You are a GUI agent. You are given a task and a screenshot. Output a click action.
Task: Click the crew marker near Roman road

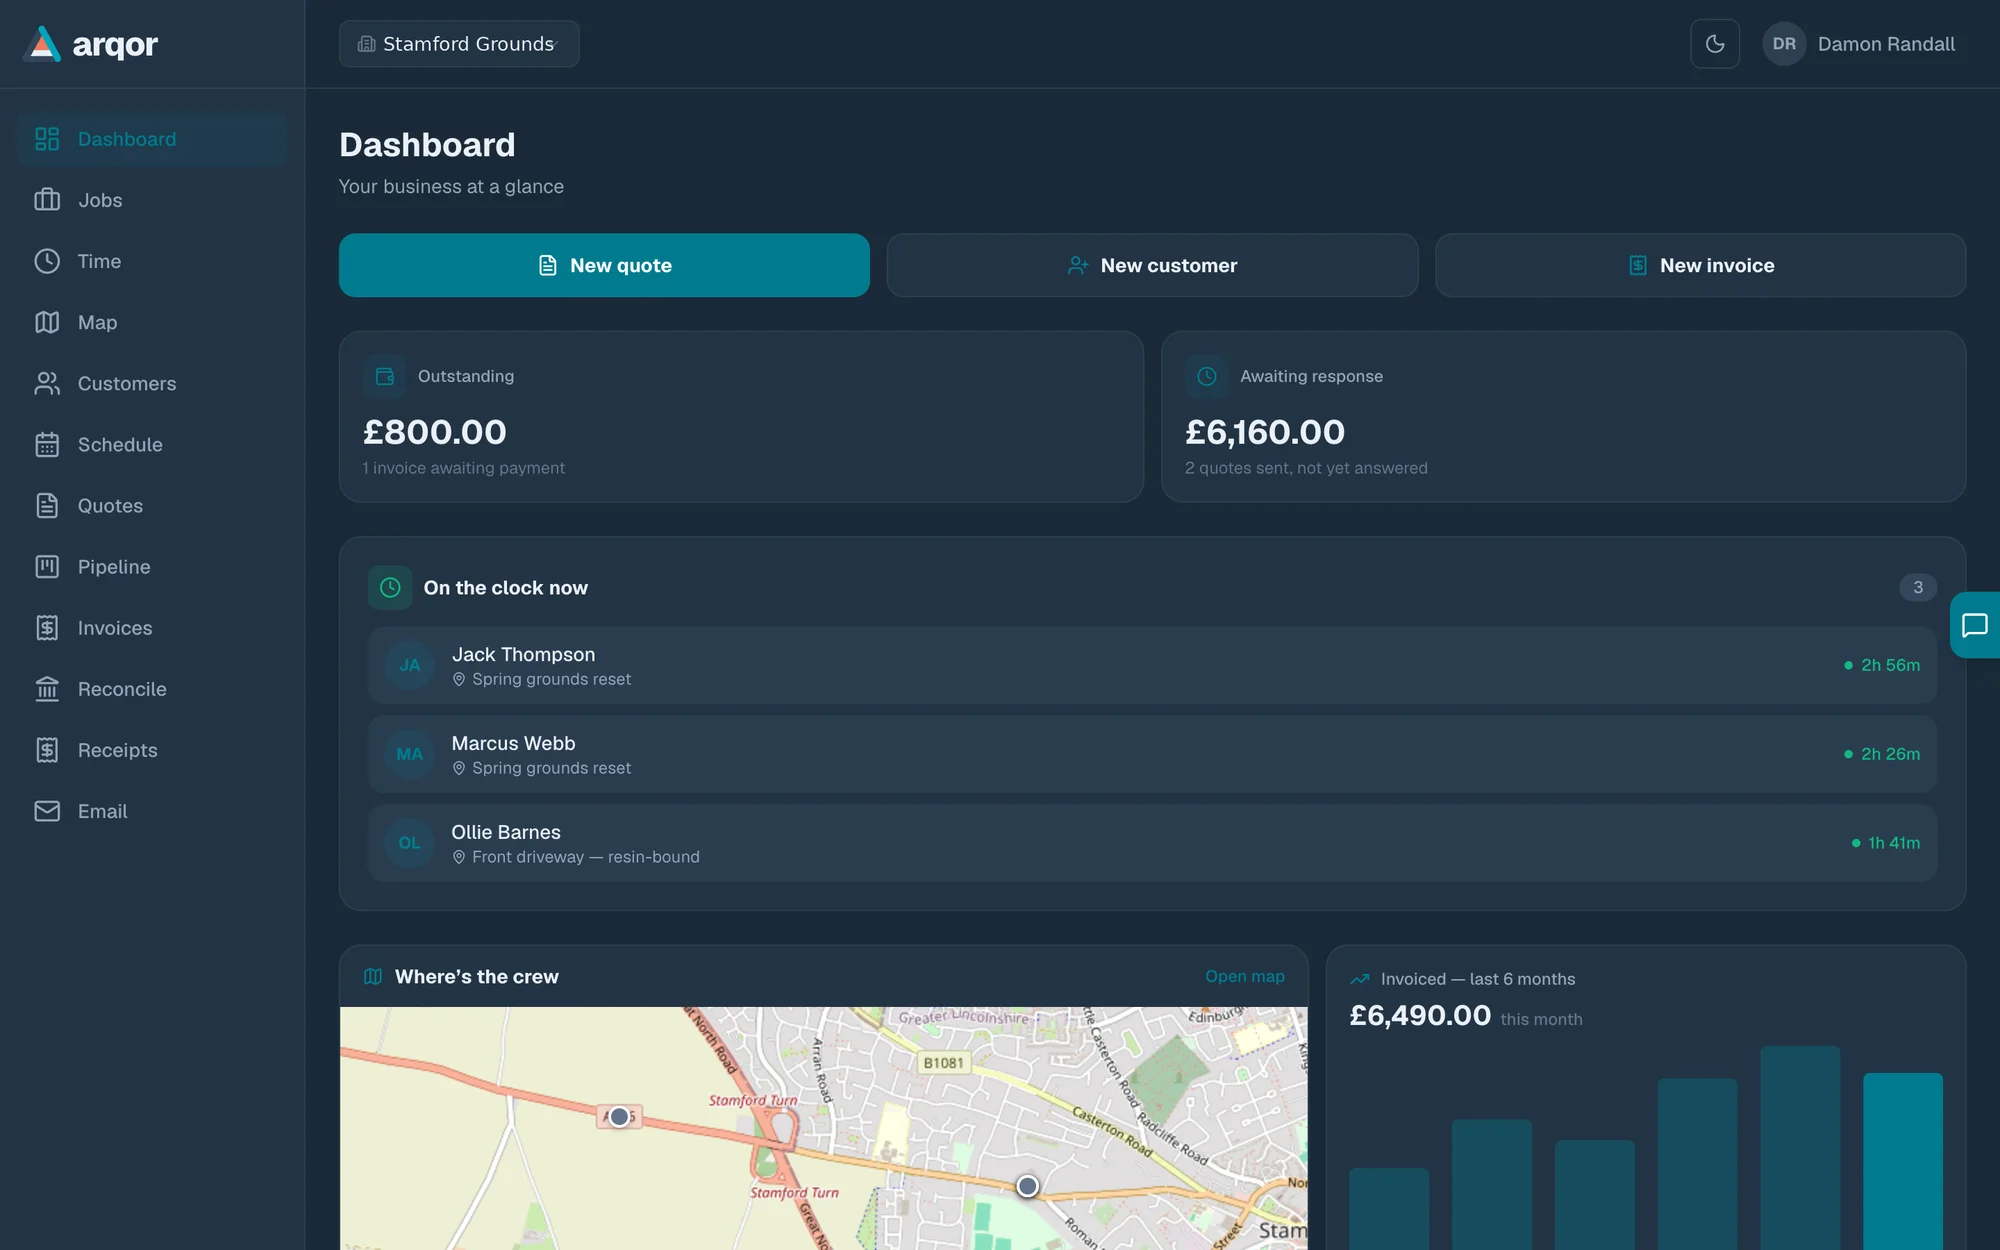(1027, 1186)
